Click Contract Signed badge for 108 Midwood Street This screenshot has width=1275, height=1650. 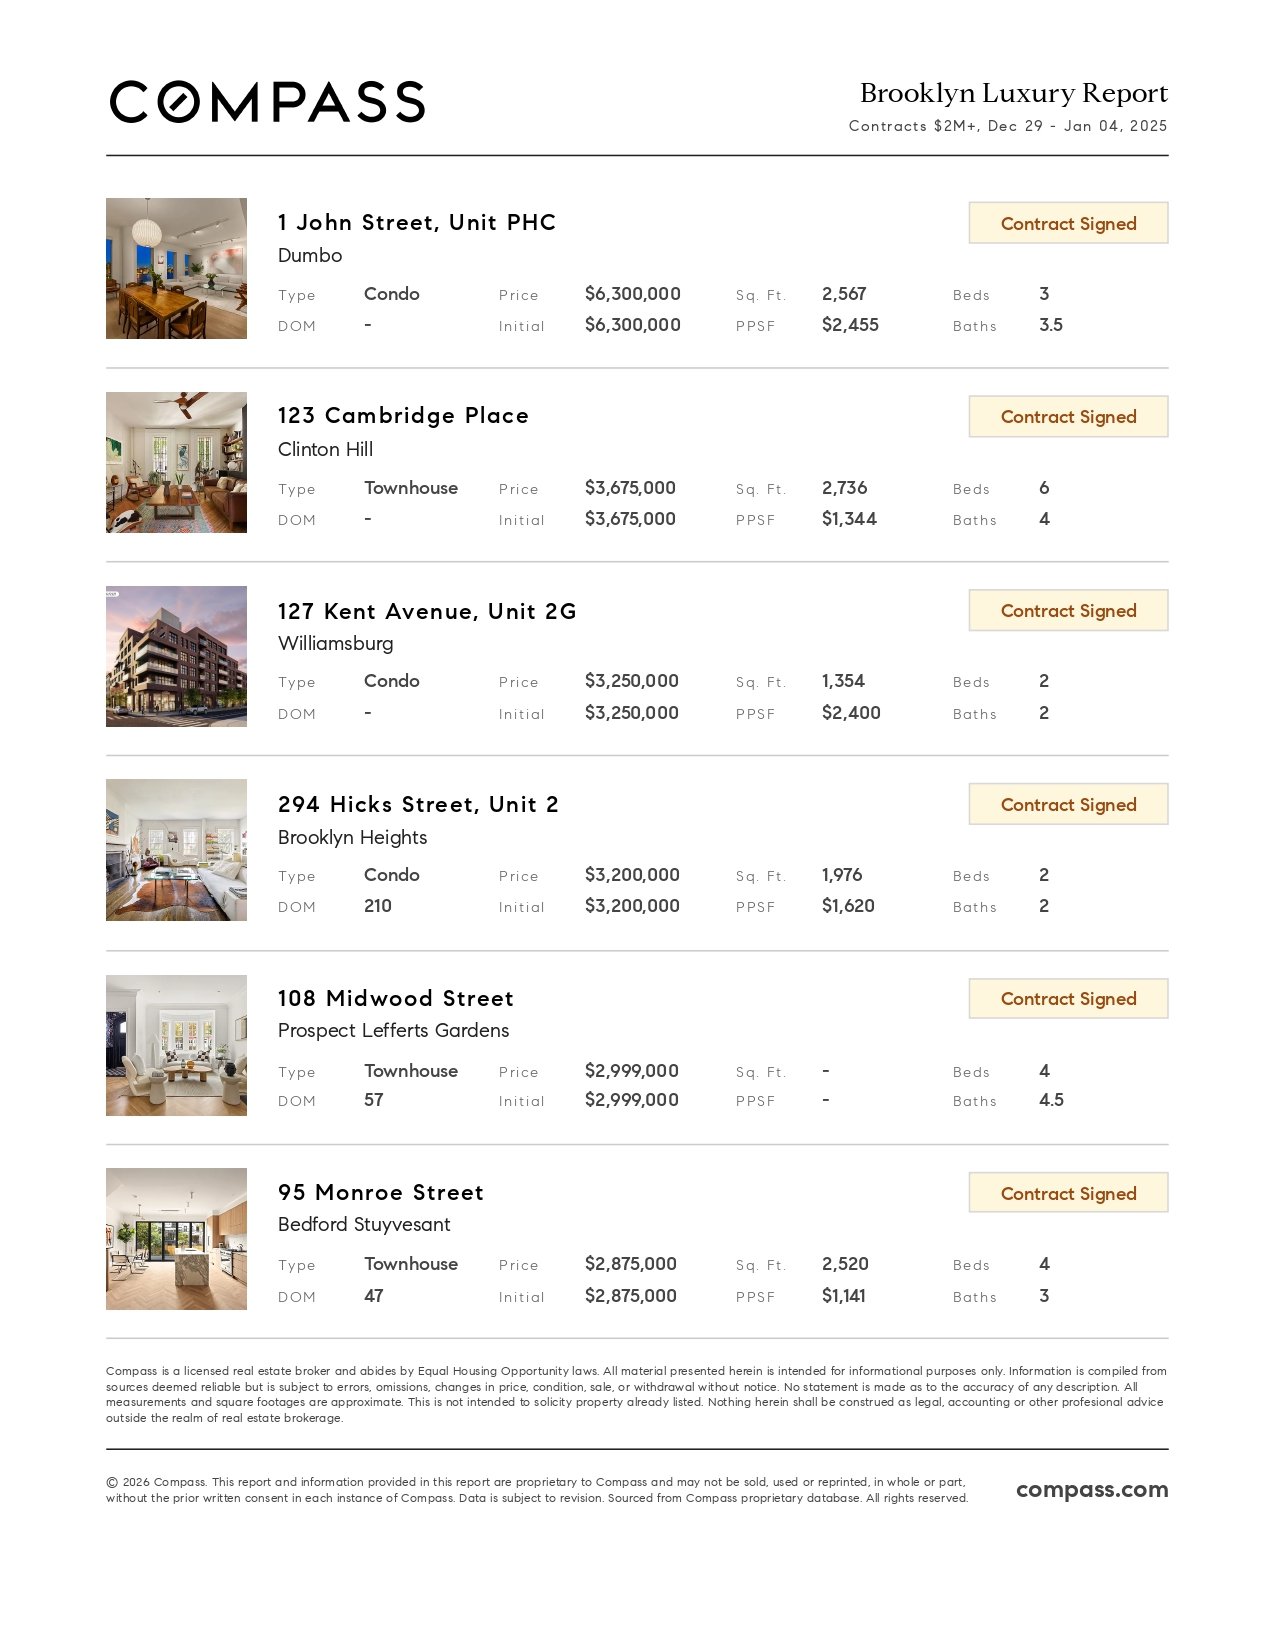coord(1068,999)
